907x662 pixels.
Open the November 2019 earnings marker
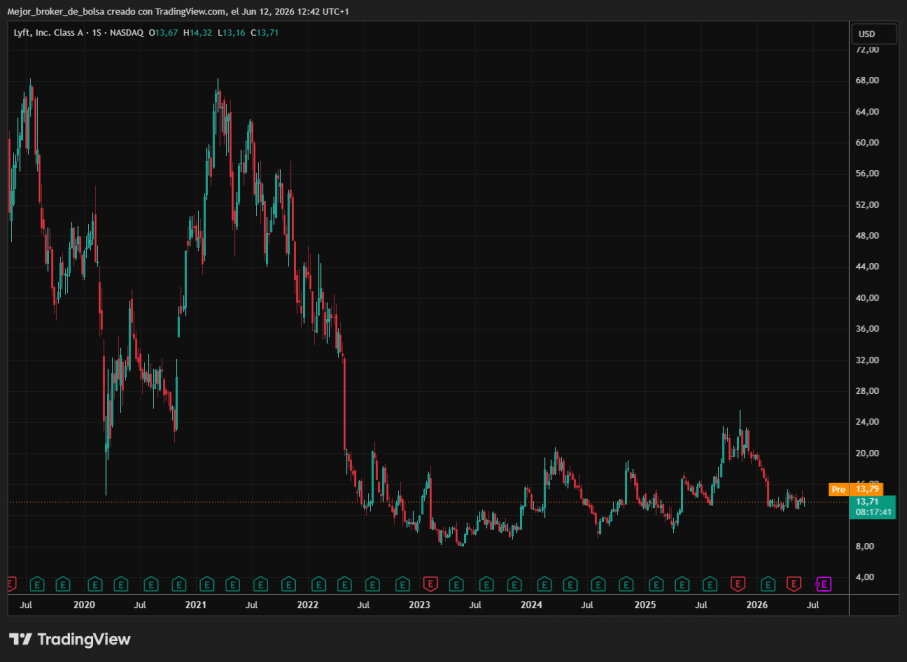click(62, 584)
